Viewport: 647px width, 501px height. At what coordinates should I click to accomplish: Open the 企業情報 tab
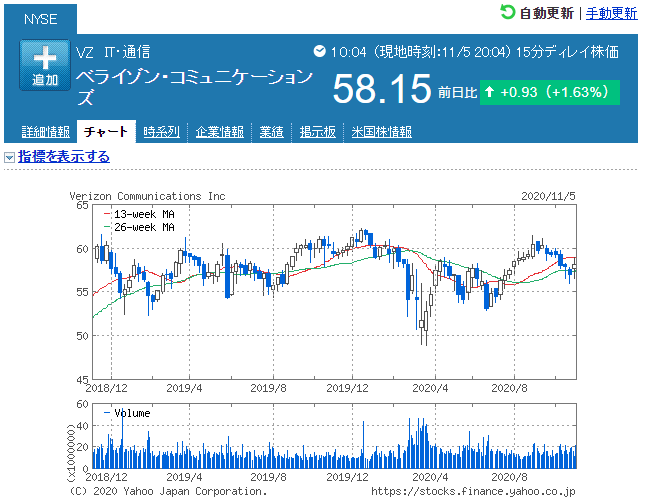[220, 132]
